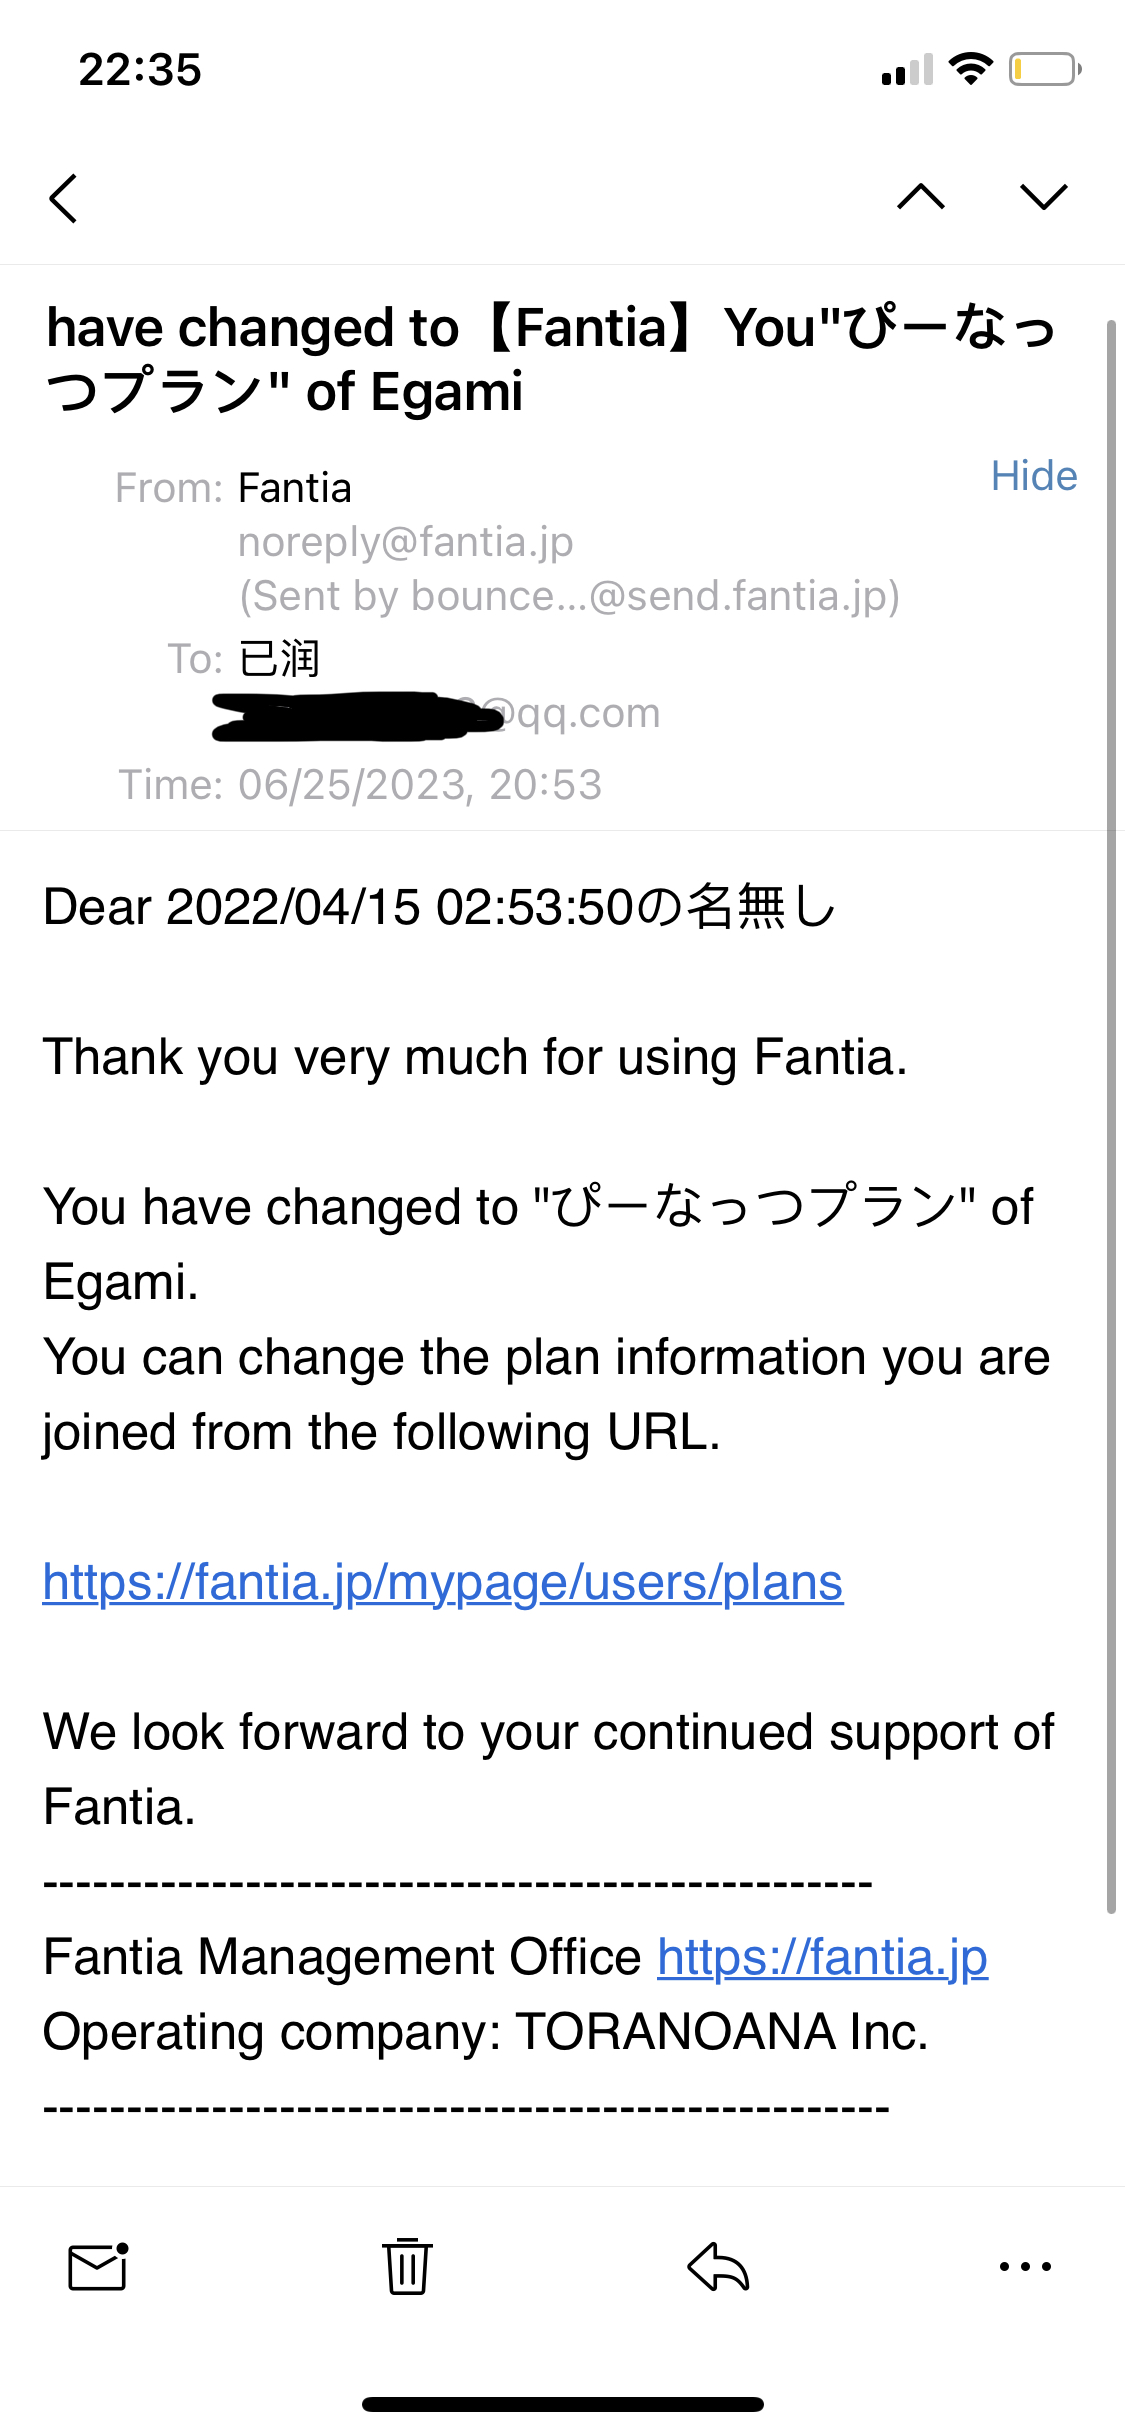Tap the redacted qq.com recipient address

coord(436,714)
